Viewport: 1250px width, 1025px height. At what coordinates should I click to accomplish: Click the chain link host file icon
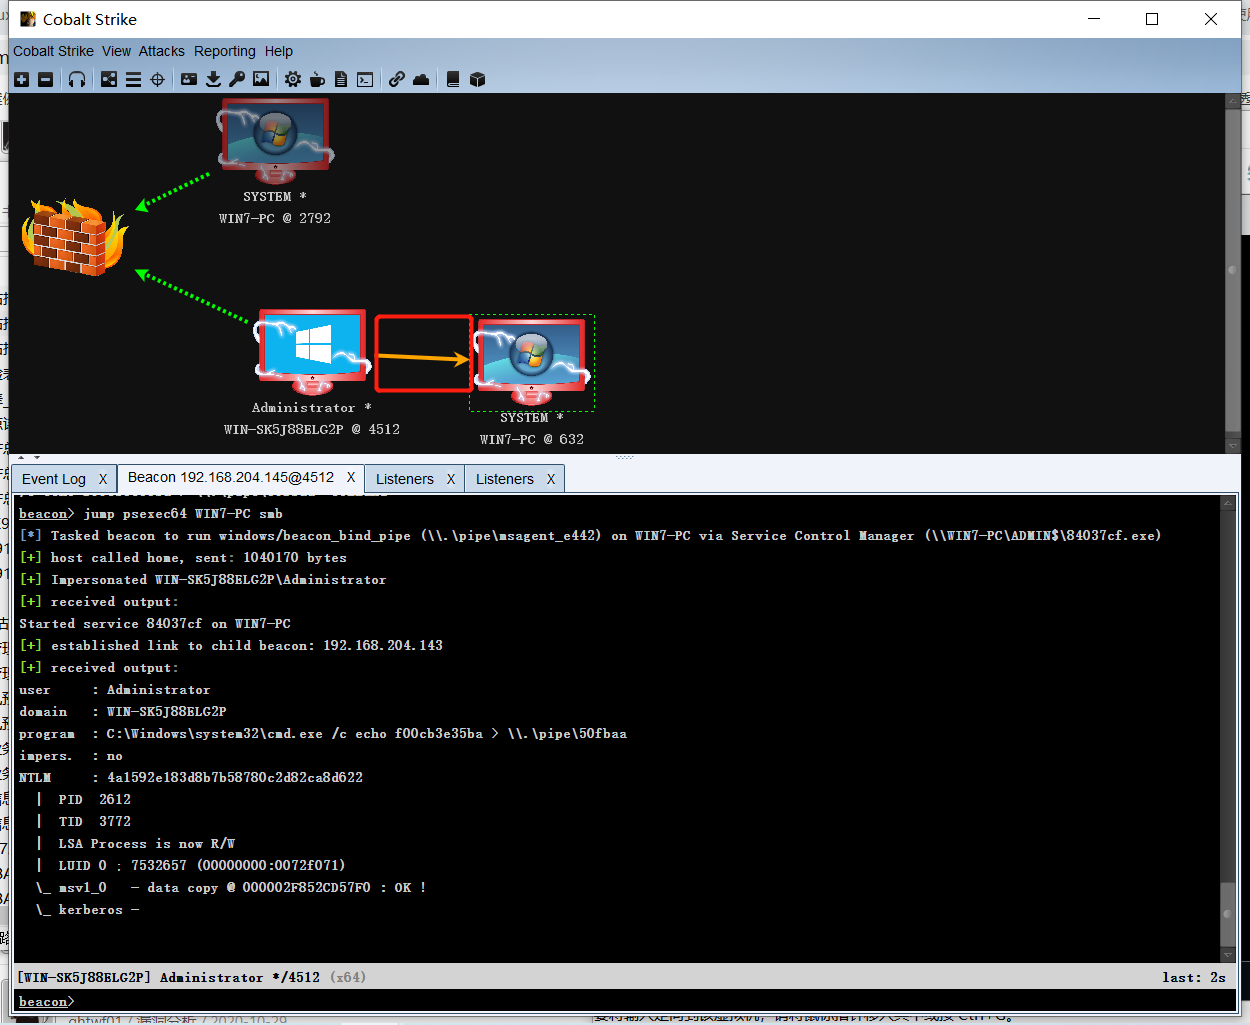397,79
